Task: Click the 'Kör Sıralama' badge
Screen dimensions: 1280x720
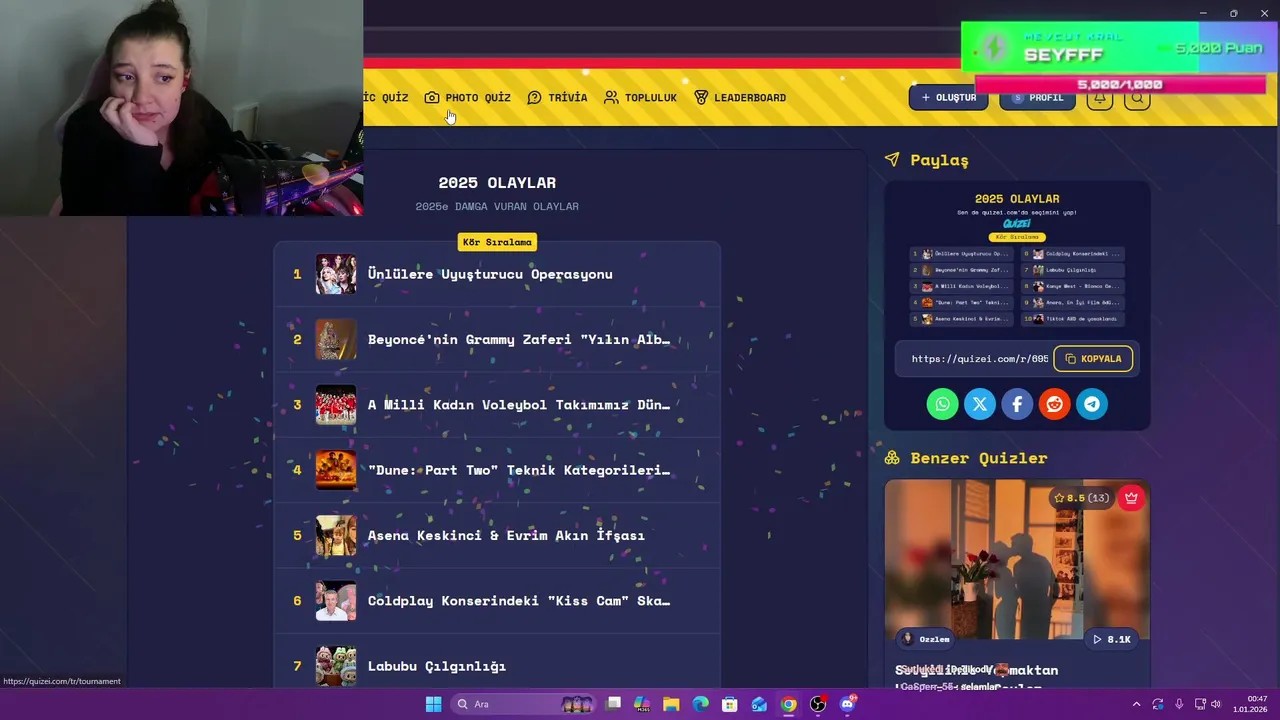Action: point(497,242)
